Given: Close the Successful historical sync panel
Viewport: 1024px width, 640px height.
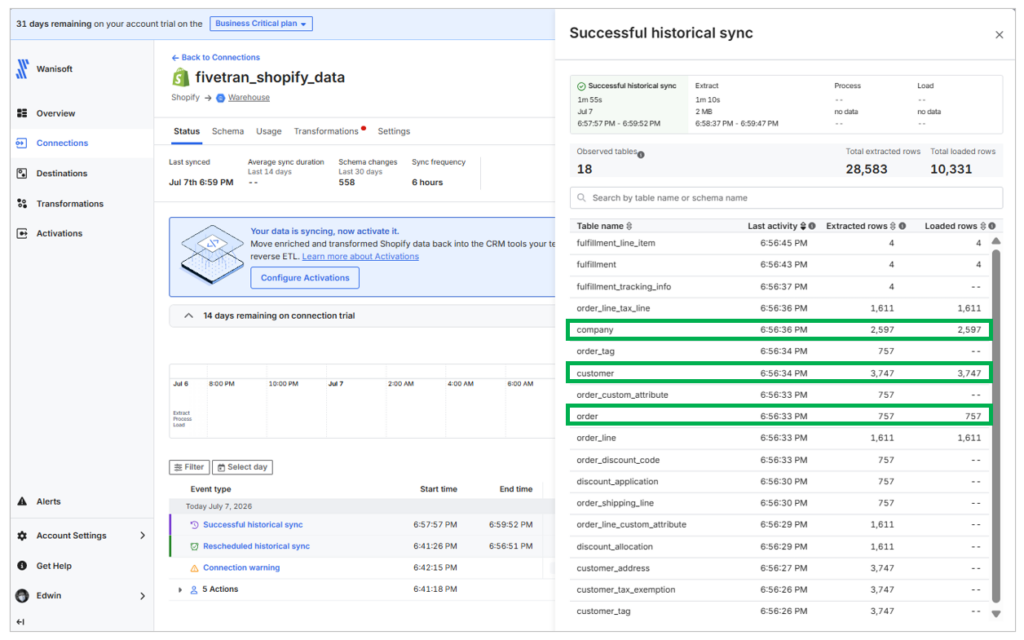Looking at the screenshot, I should click(x=999, y=35).
